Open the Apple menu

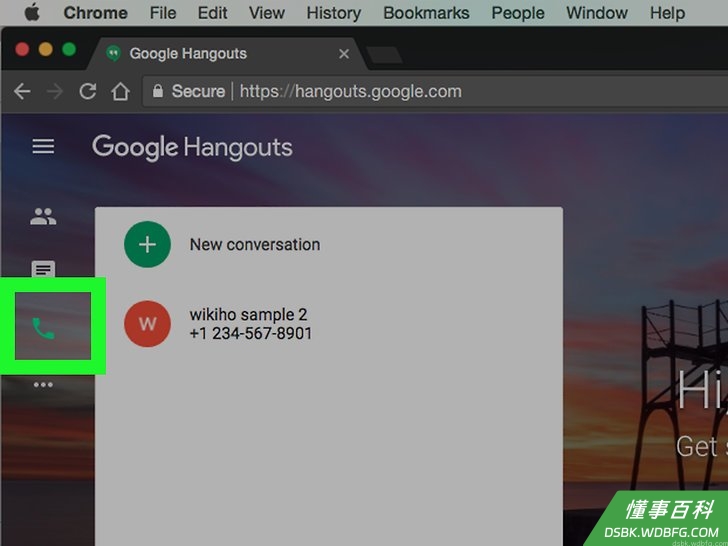[32, 13]
